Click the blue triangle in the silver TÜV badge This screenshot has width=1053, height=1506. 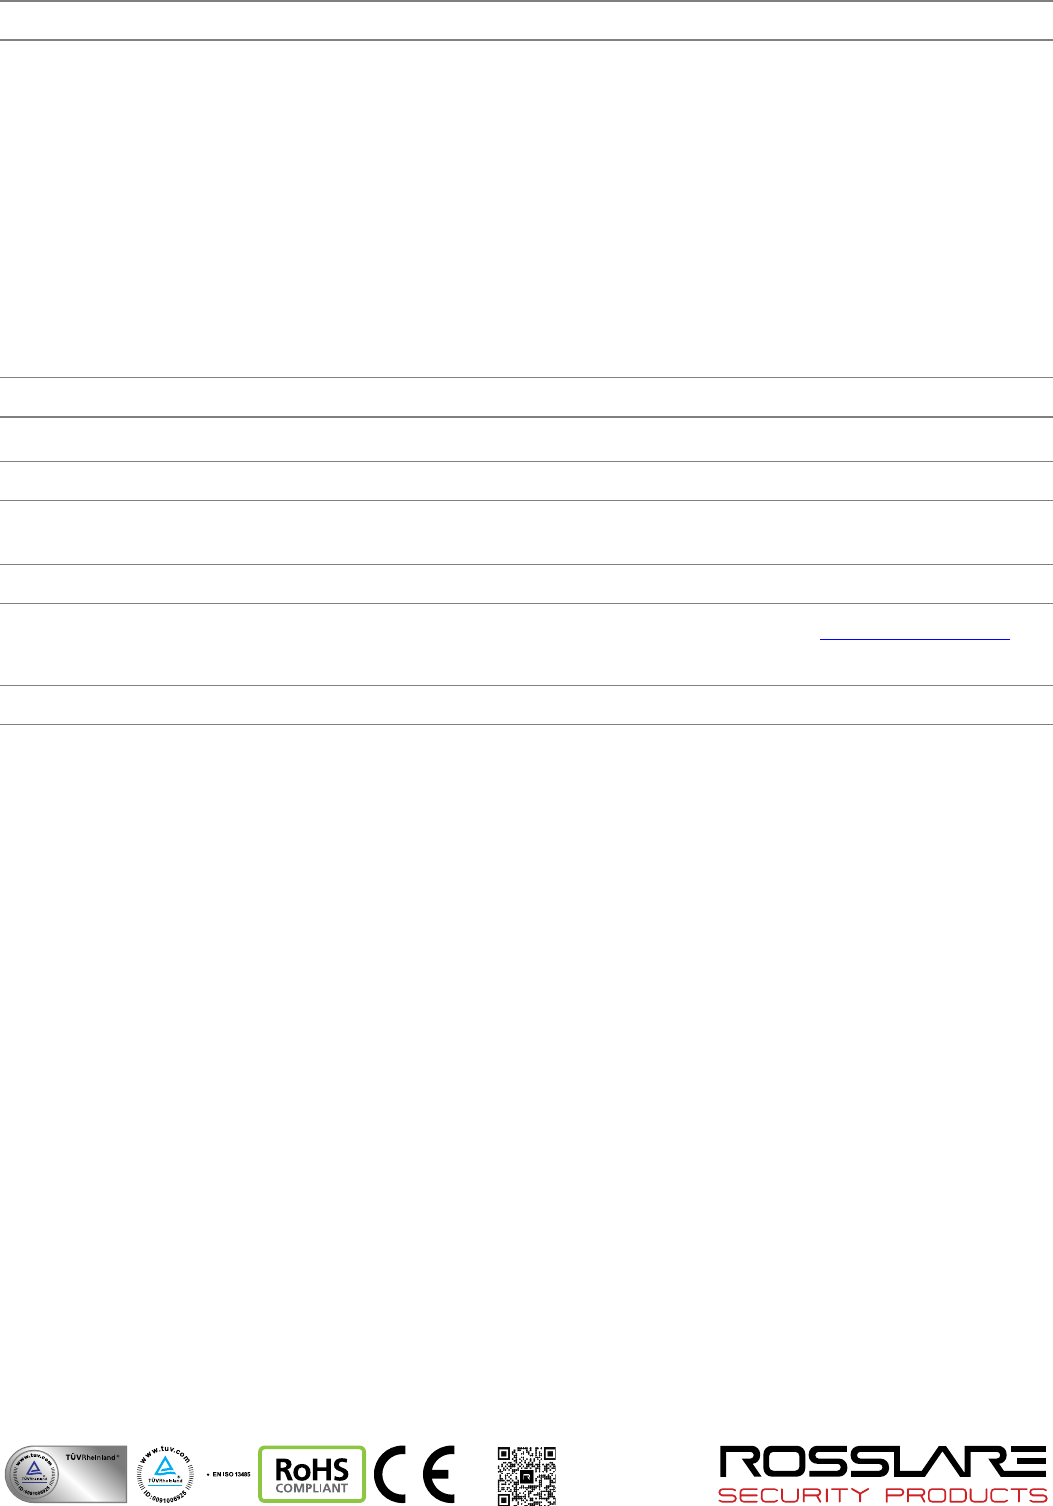33,1468
